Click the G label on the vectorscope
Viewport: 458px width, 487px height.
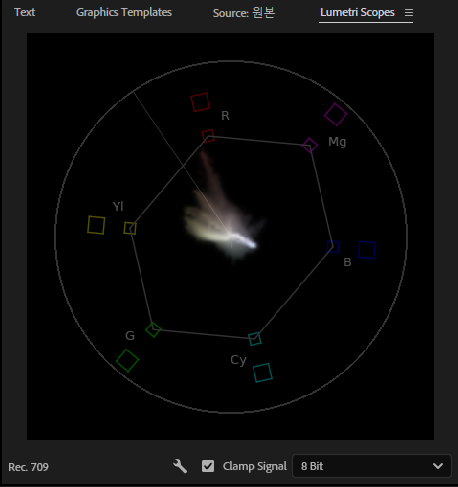tap(130, 335)
